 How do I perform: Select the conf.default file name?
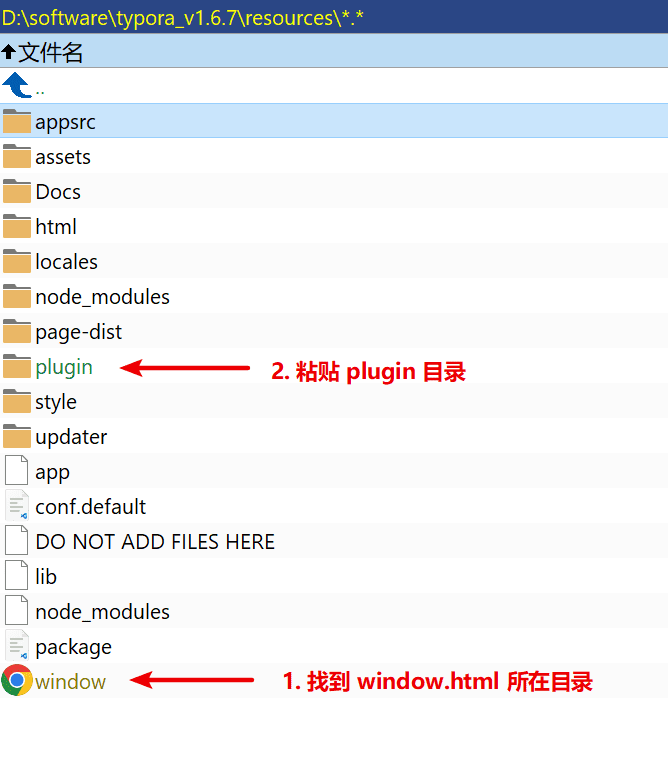tap(90, 507)
